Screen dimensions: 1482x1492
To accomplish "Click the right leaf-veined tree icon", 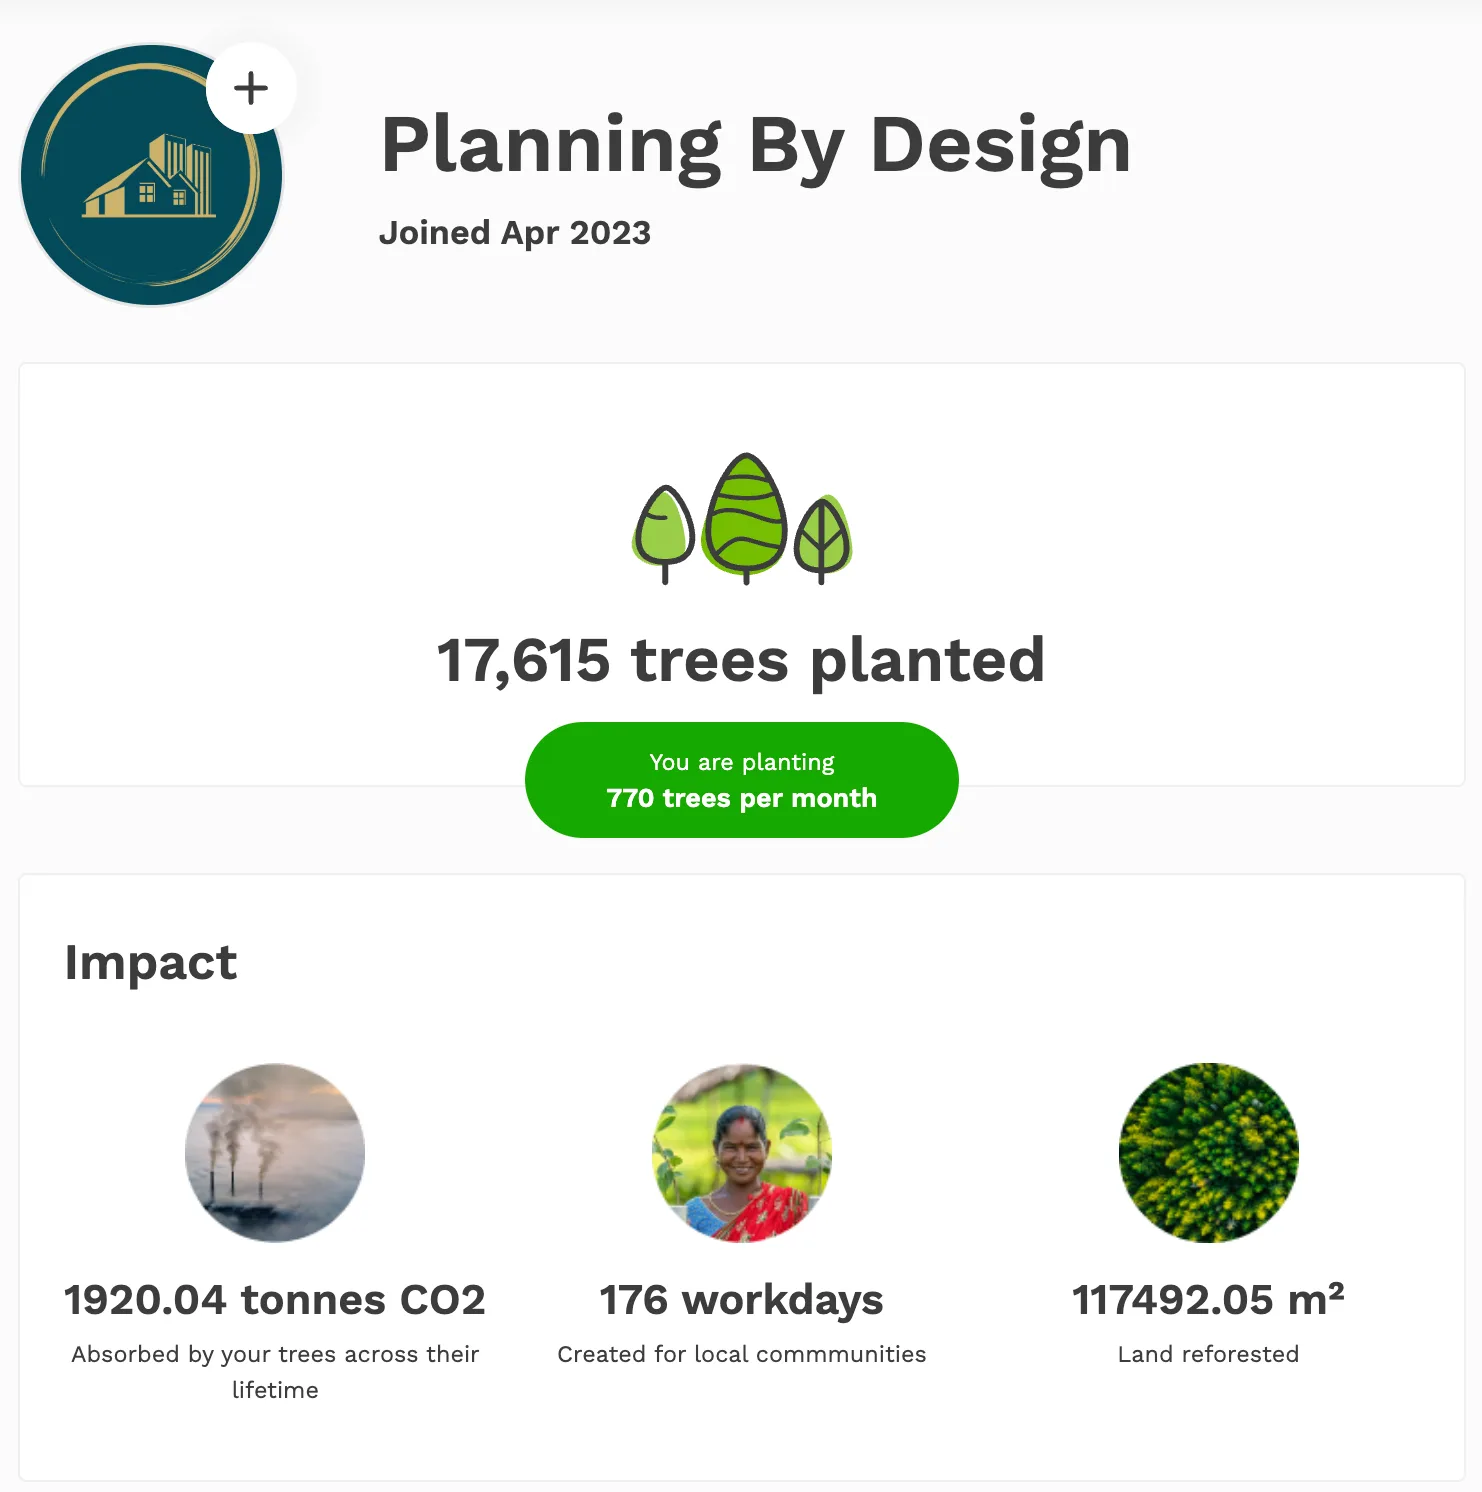I will [822, 536].
